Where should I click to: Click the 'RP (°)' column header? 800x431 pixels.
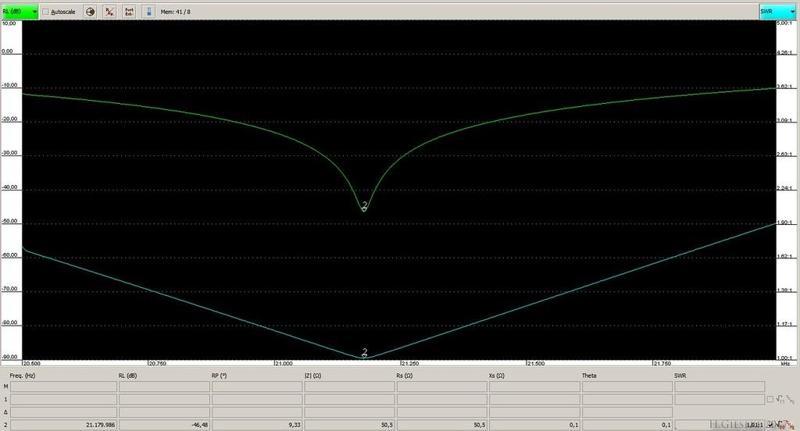click(x=219, y=375)
